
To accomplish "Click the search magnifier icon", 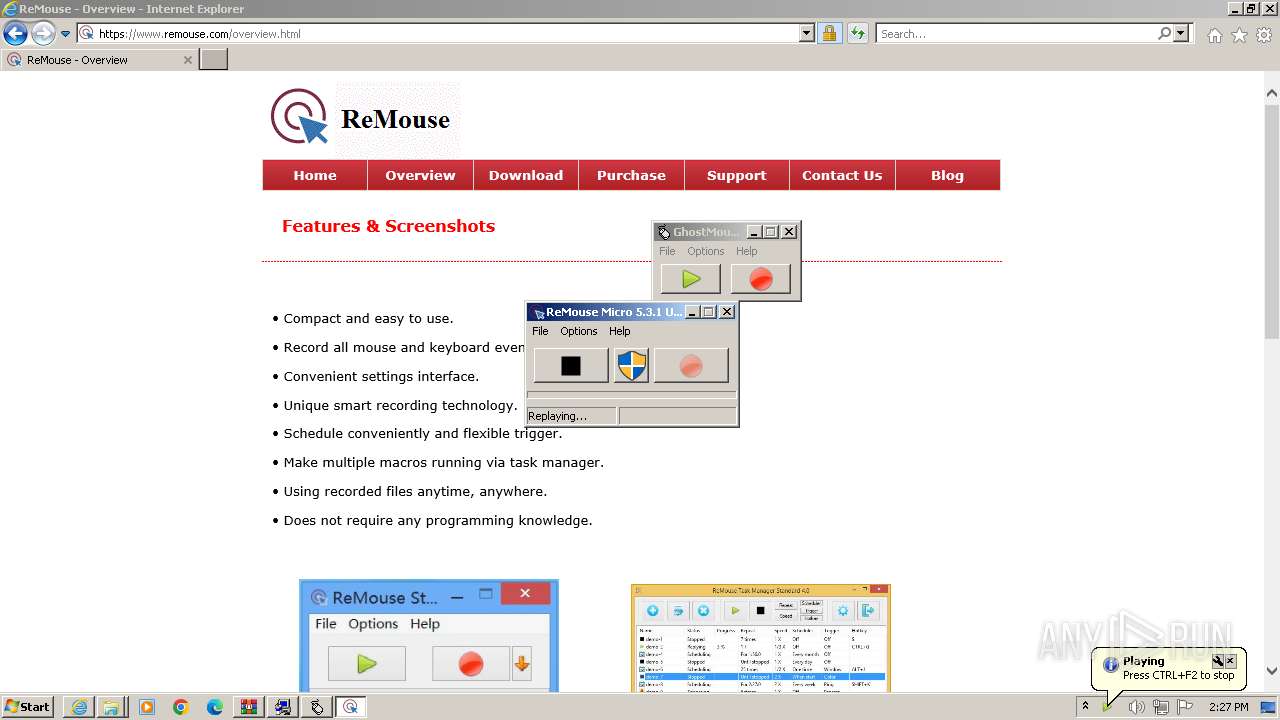I will [x=1164, y=33].
